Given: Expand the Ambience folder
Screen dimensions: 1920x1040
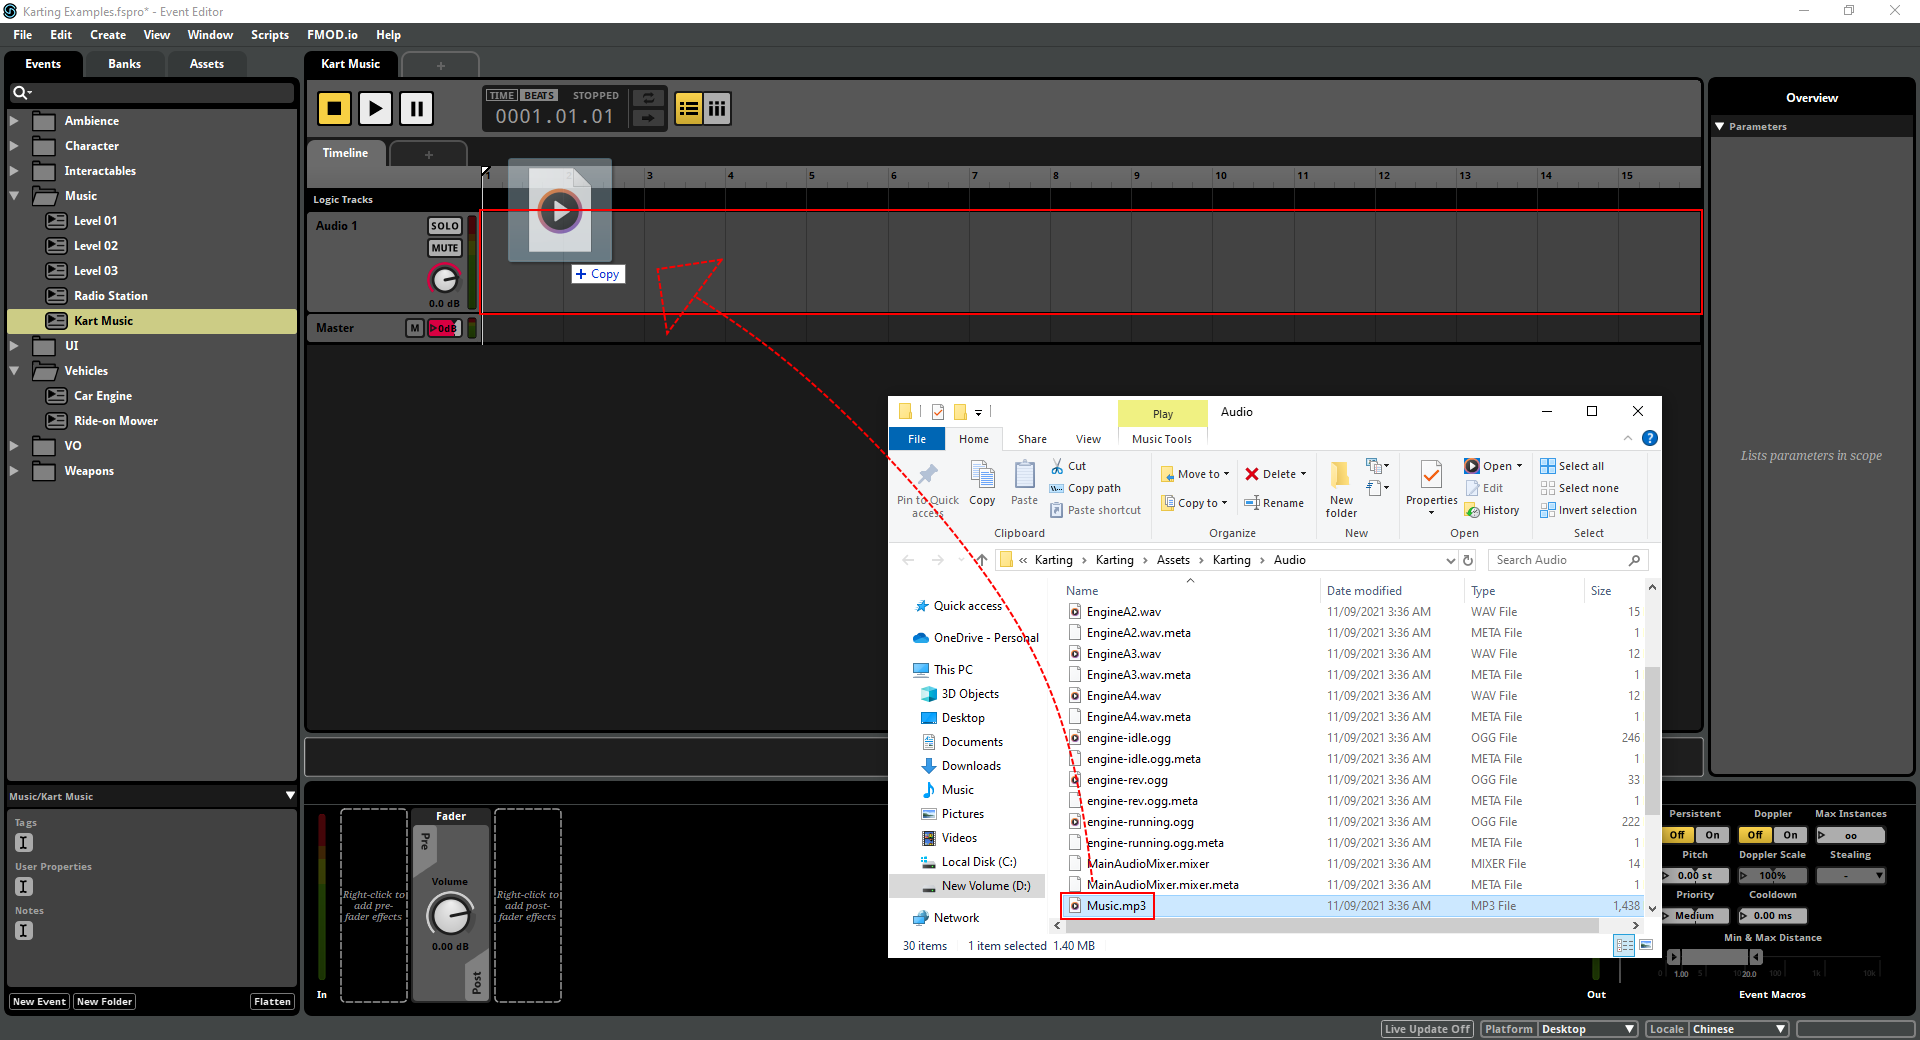Looking at the screenshot, I should (x=14, y=121).
